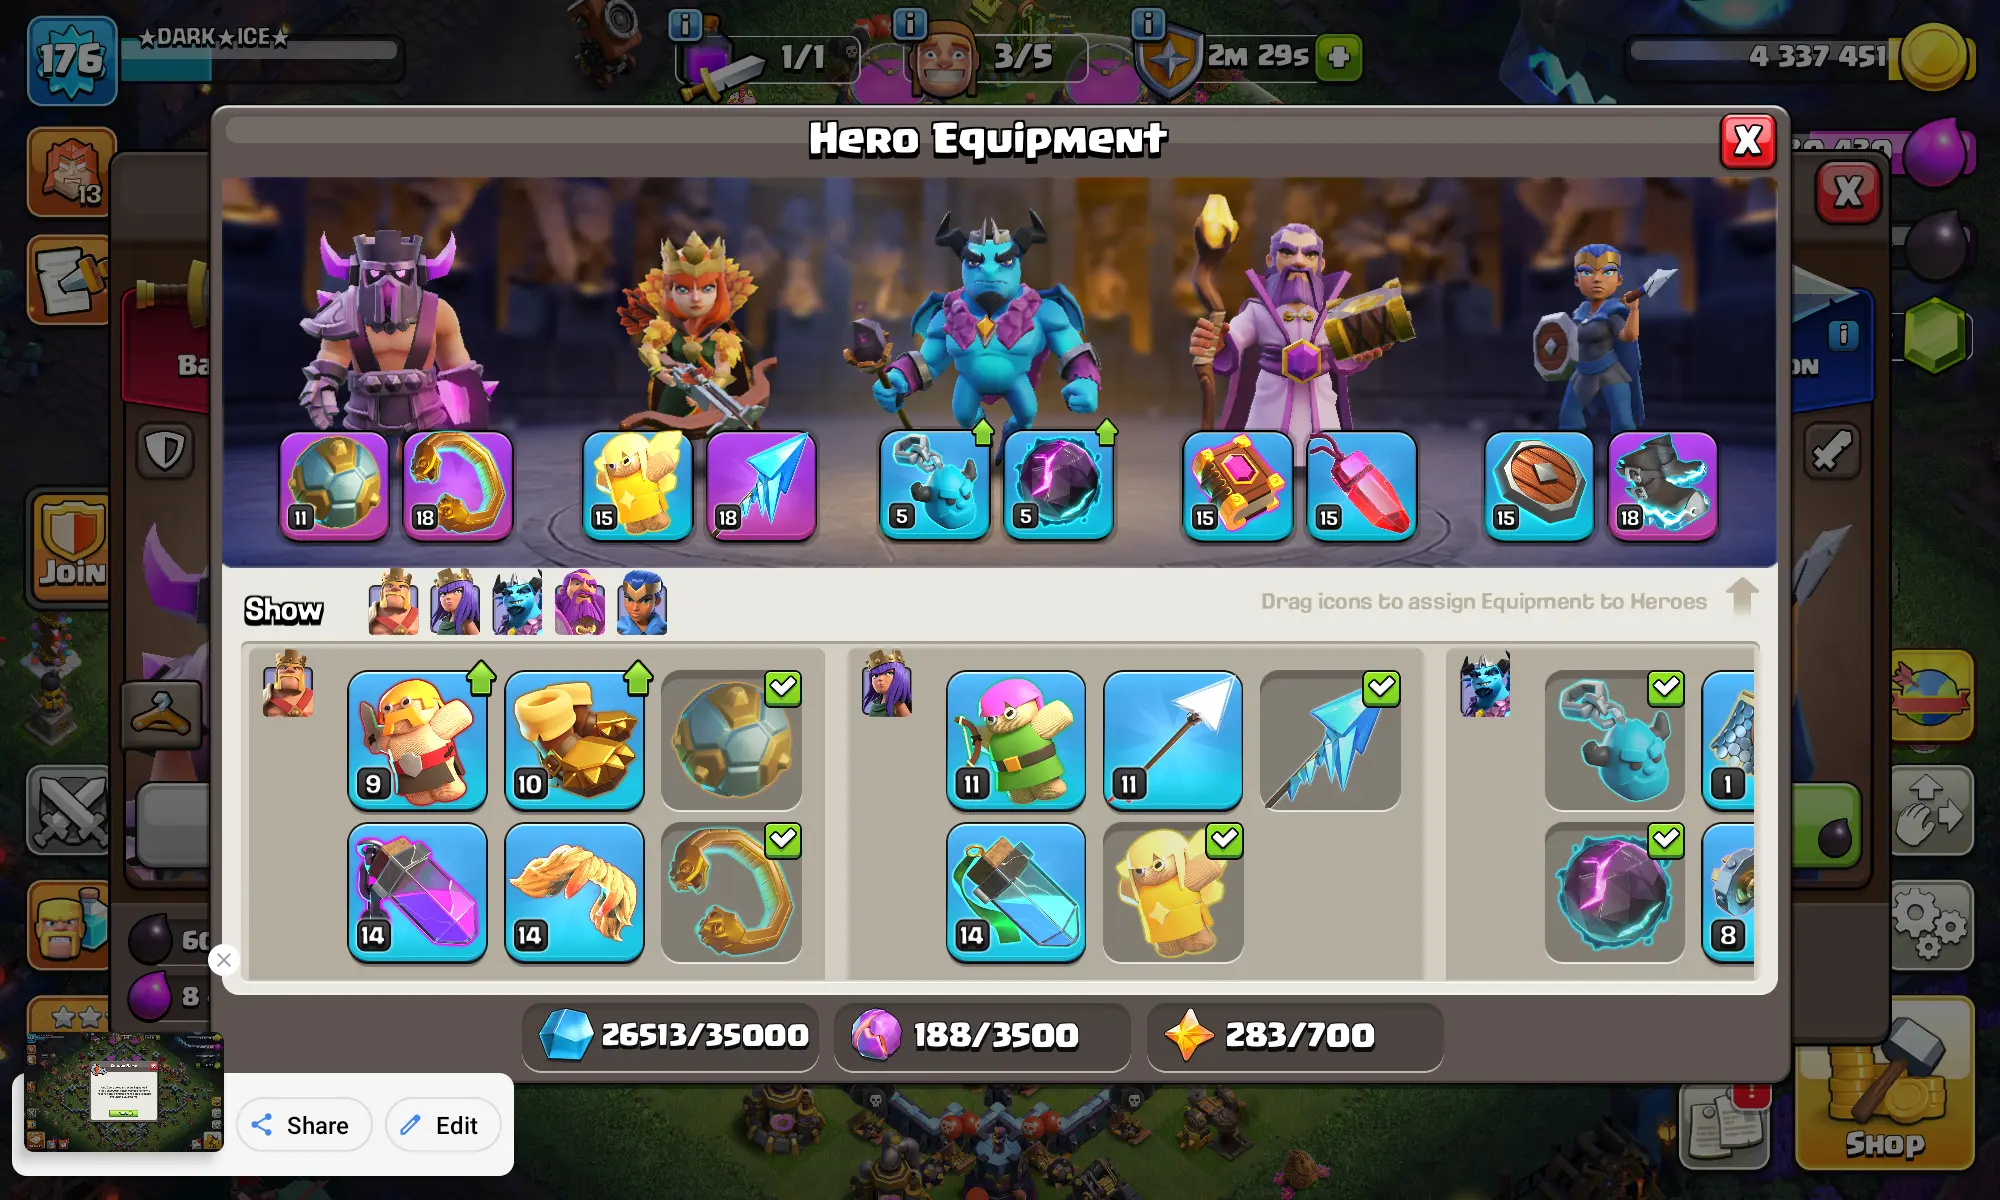Choose the level 14 Healer Puppet potion
The height and width of the screenshot is (1200, 2000).
coord(1016,892)
